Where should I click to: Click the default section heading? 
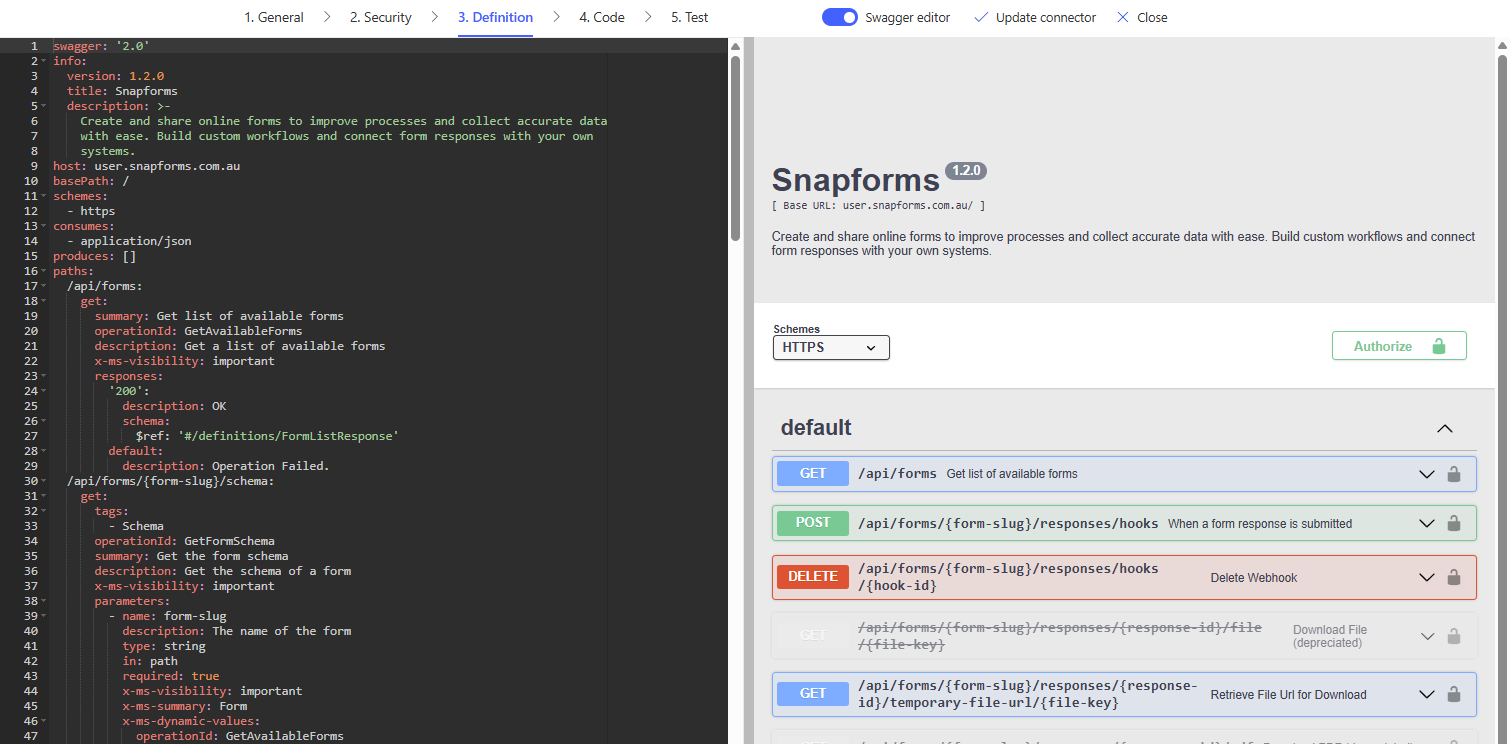click(816, 428)
